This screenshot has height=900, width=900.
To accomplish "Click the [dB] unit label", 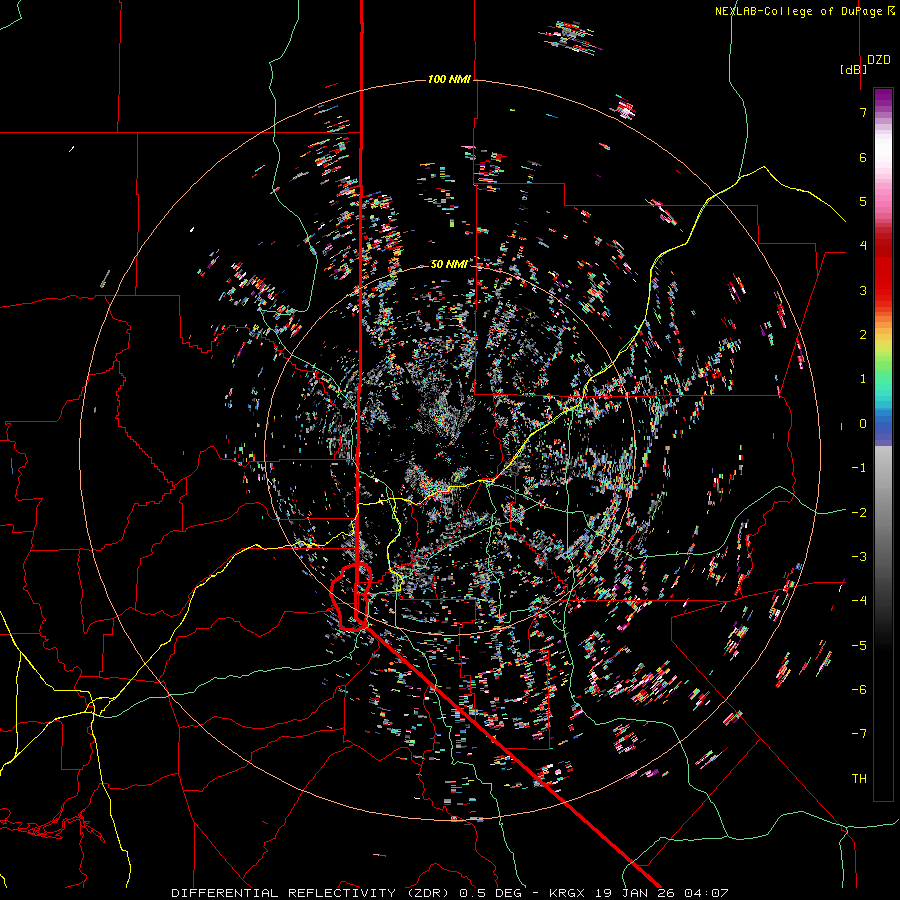I will point(853,69).
